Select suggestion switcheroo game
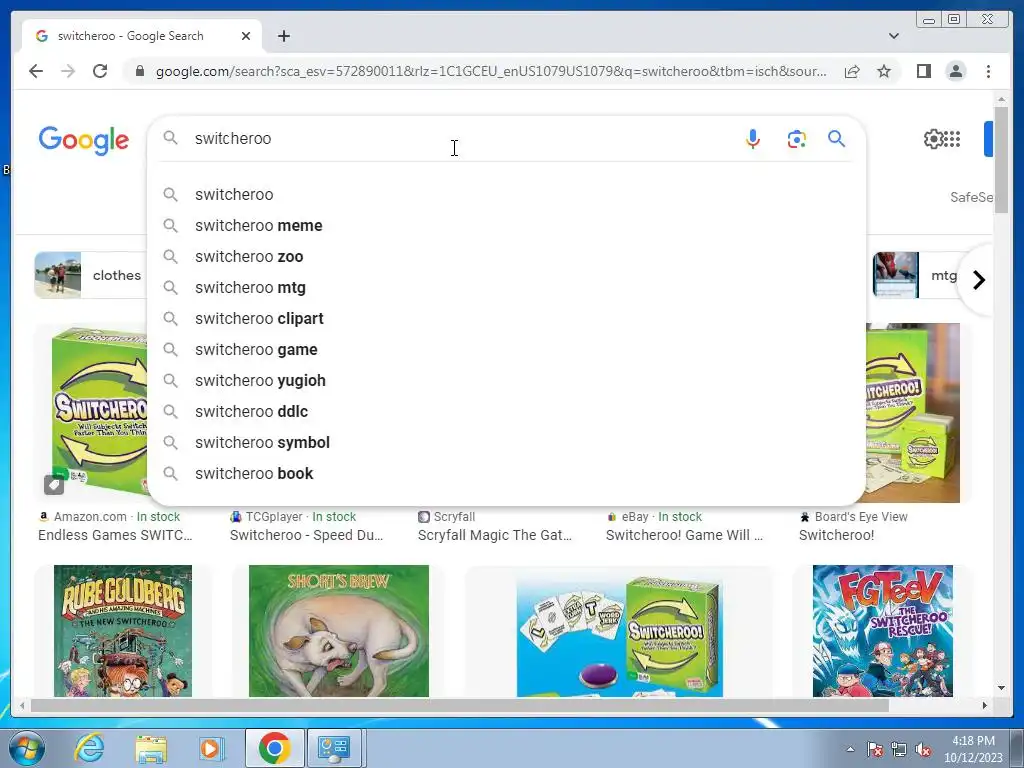 coord(507,349)
